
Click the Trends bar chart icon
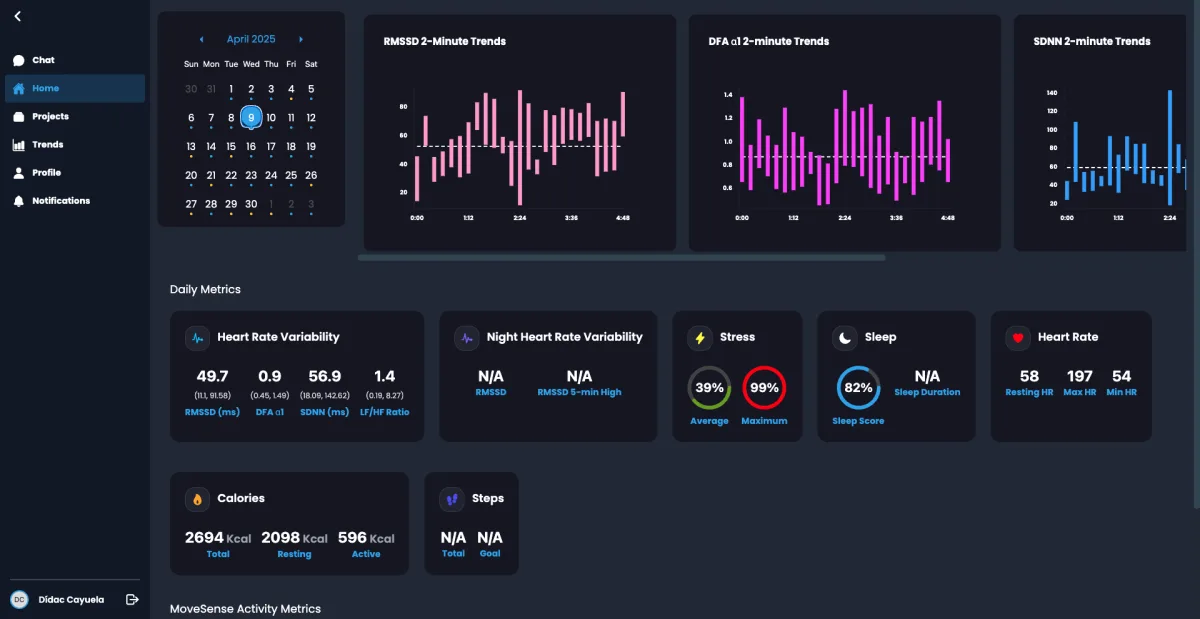tap(19, 144)
